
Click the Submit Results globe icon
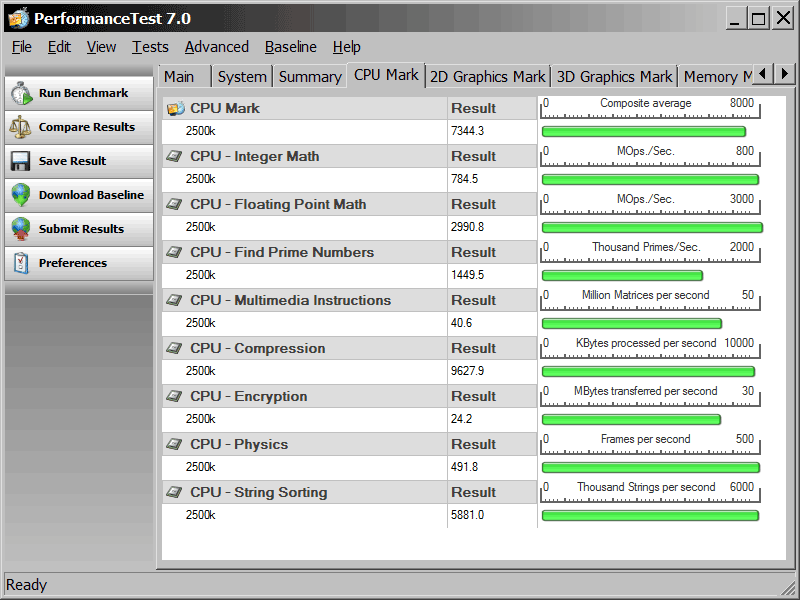pos(21,229)
